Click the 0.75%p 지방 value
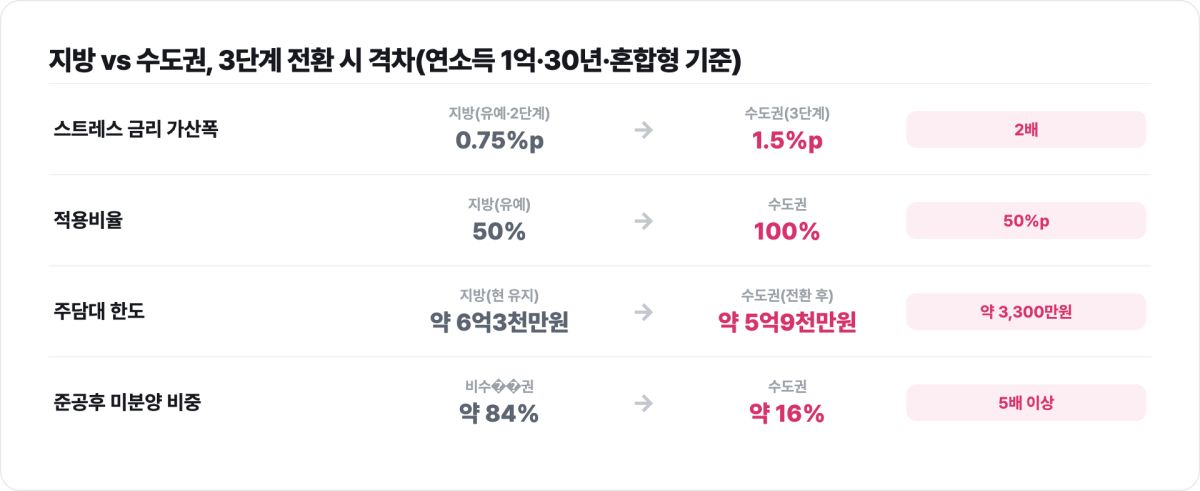The image size is (1200, 491). (499, 141)
